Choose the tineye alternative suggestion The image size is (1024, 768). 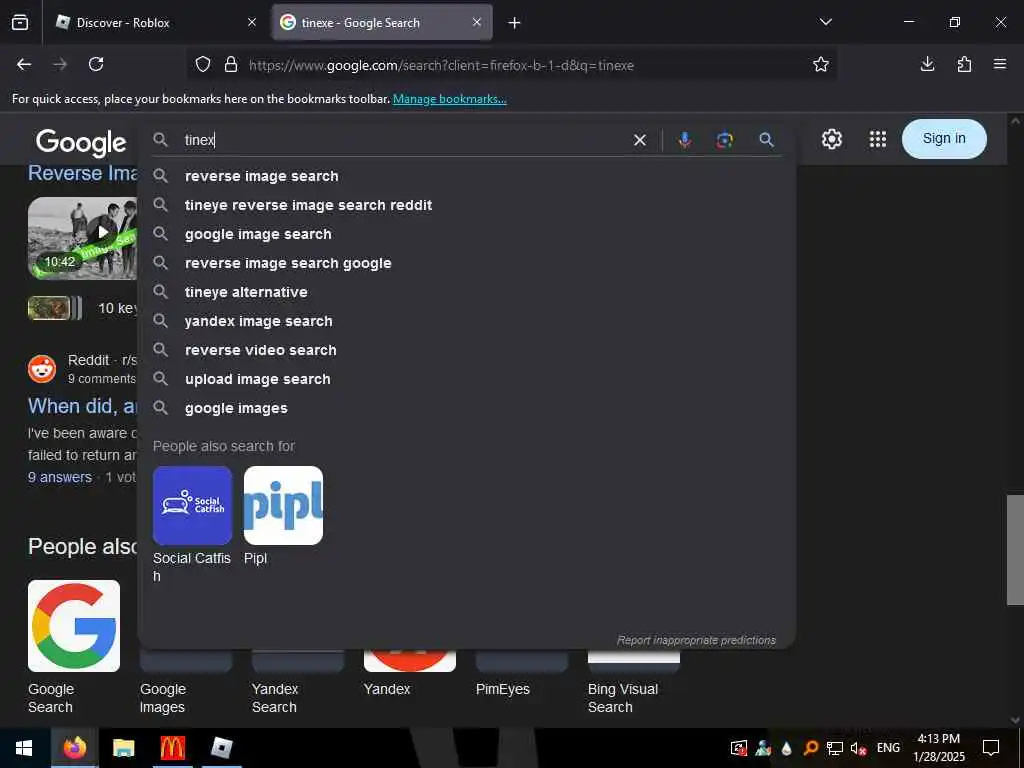(x=467, y=292)
